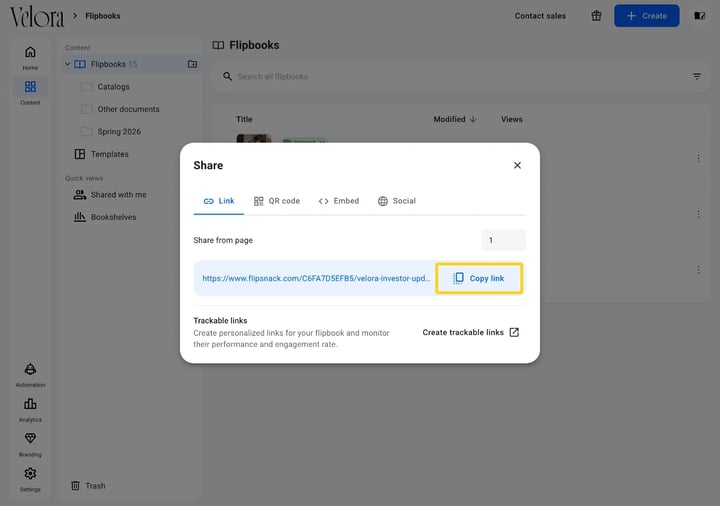The width and height of the screenshot is (720, 506).
Task: Open Branding in the sidebar
Action: (x=30, y=444)
